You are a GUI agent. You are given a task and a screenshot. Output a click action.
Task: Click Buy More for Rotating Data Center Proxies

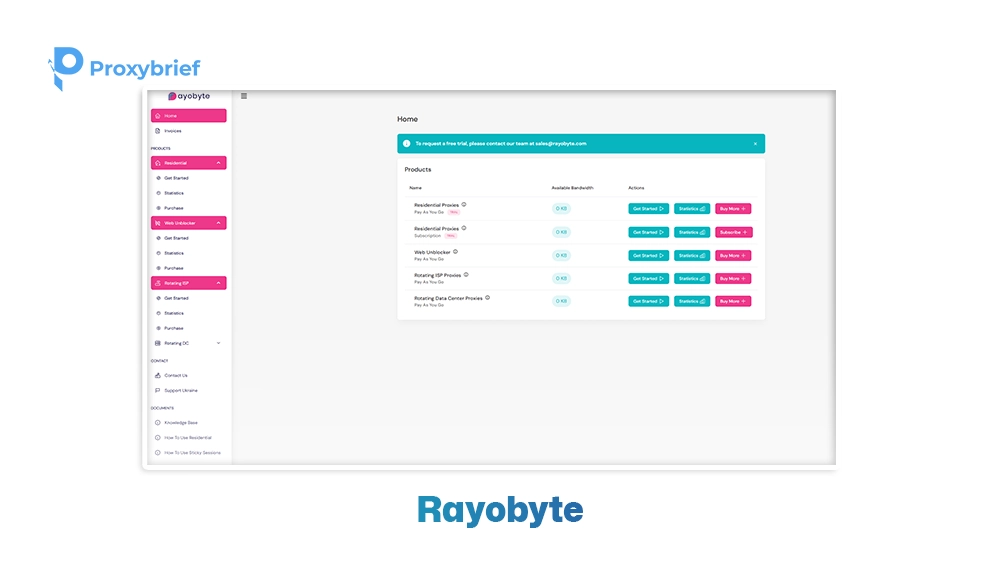[733, 301]
